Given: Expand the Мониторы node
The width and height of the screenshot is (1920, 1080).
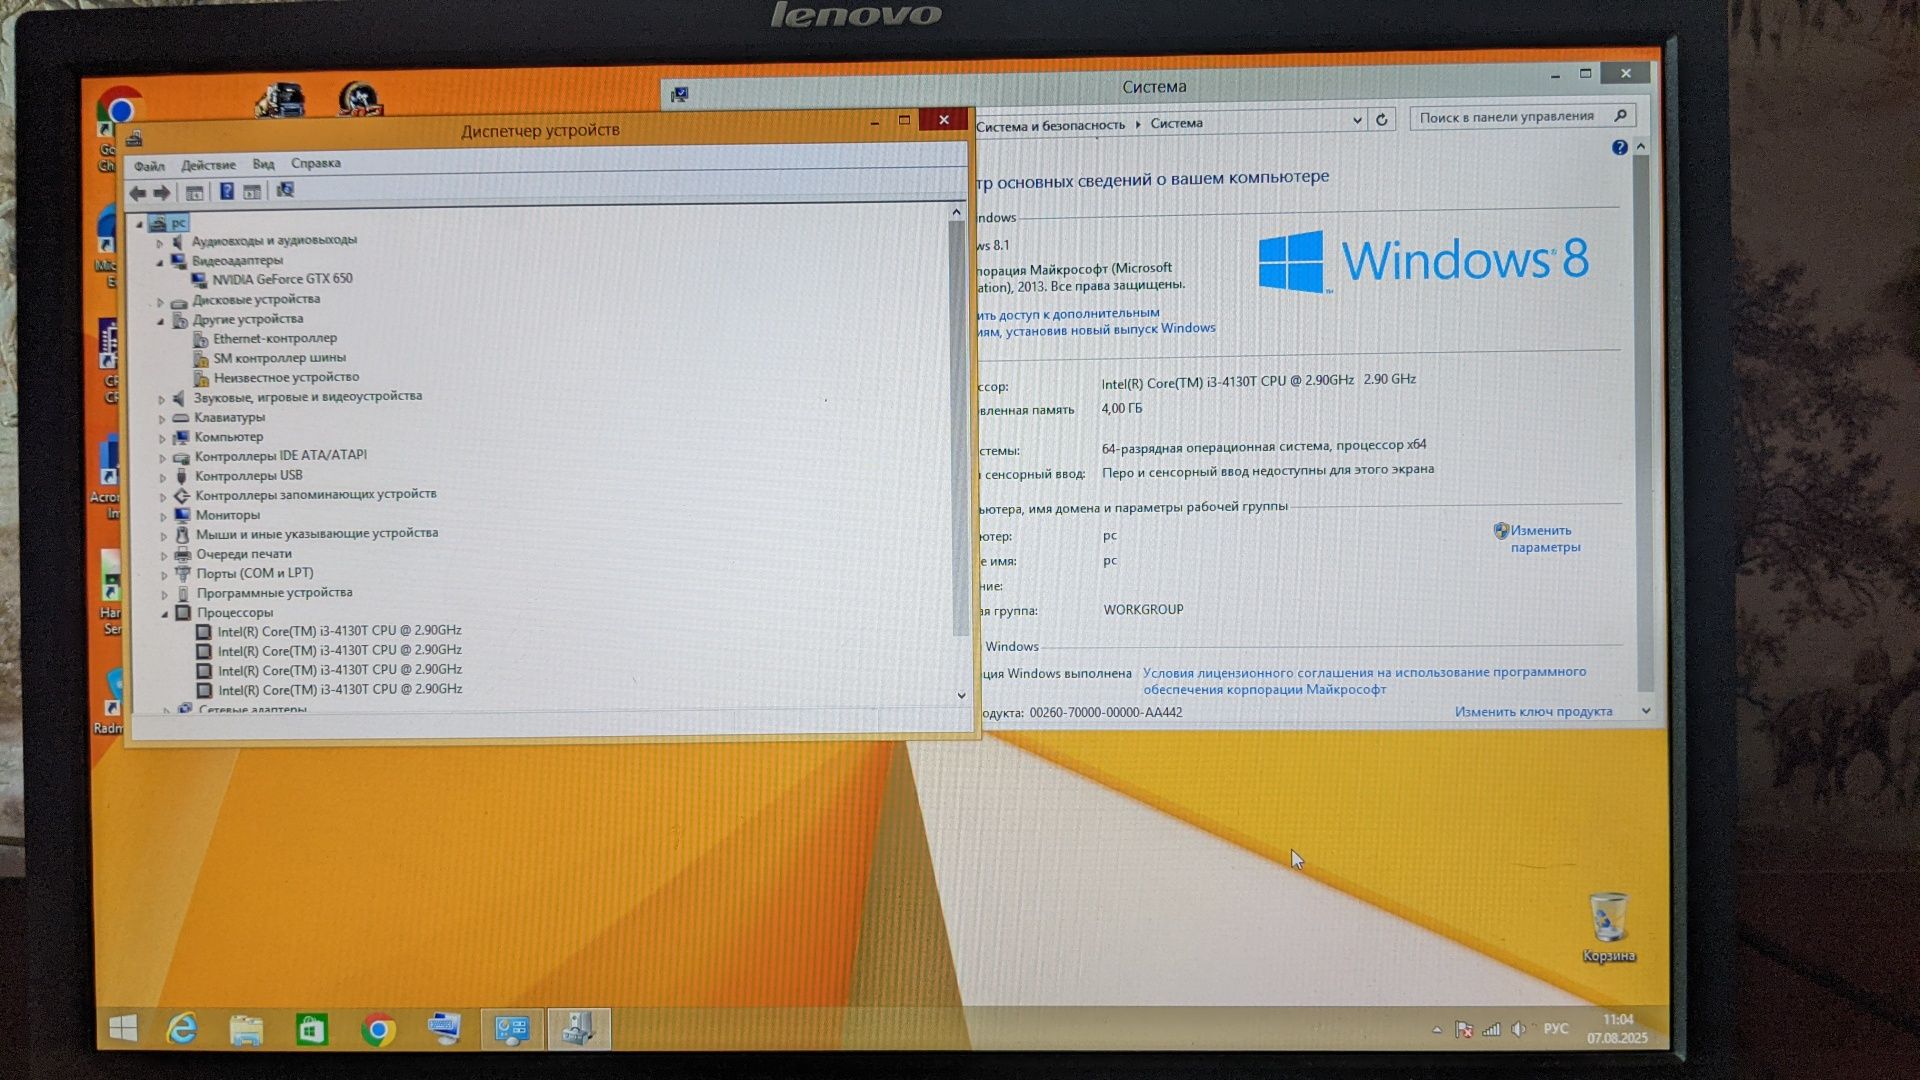Looking at the screenshot, I should point(163,516).
